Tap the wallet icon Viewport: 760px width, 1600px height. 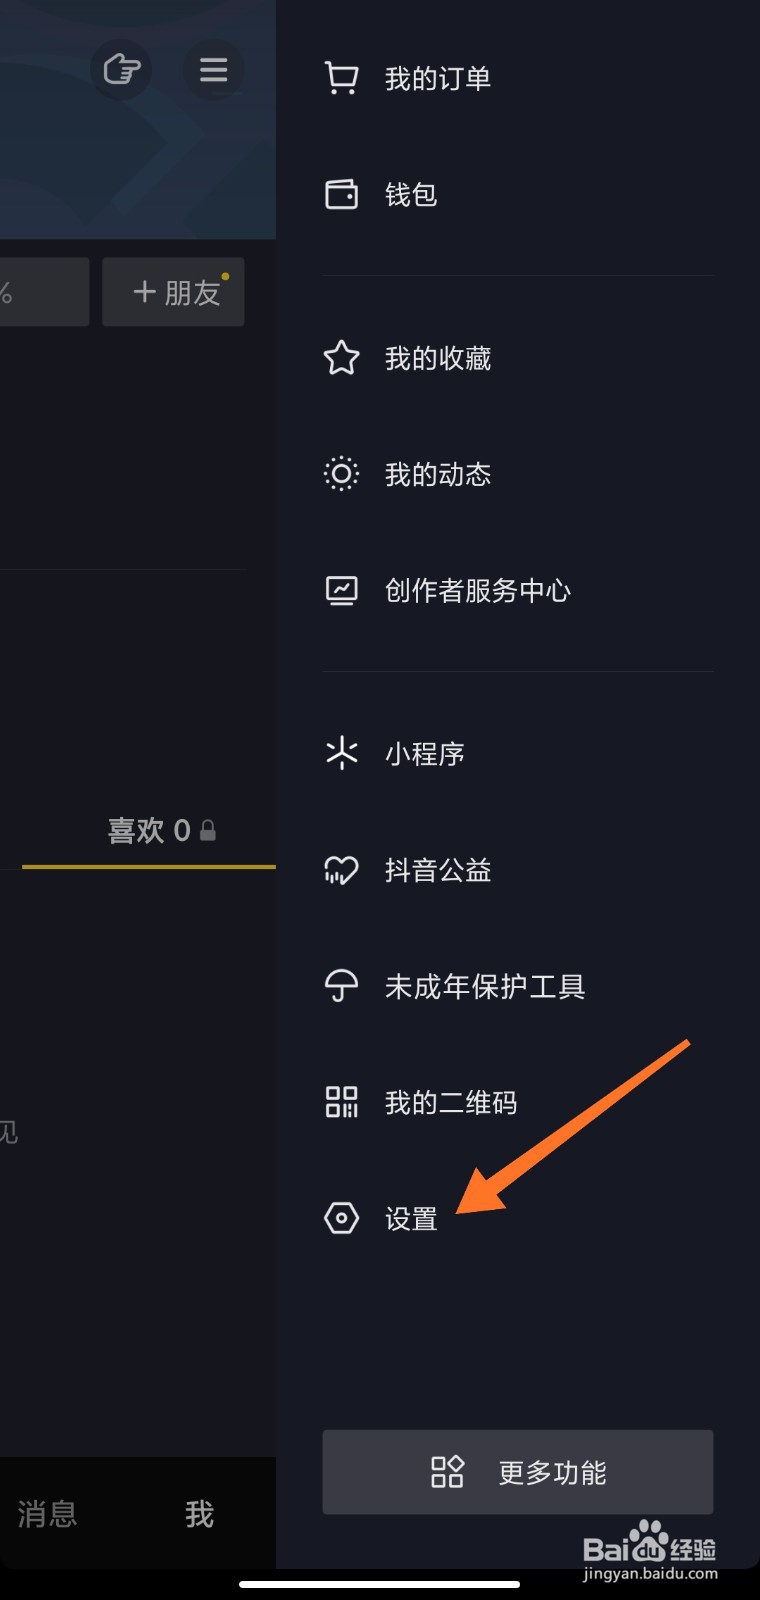tap(341, 194)
